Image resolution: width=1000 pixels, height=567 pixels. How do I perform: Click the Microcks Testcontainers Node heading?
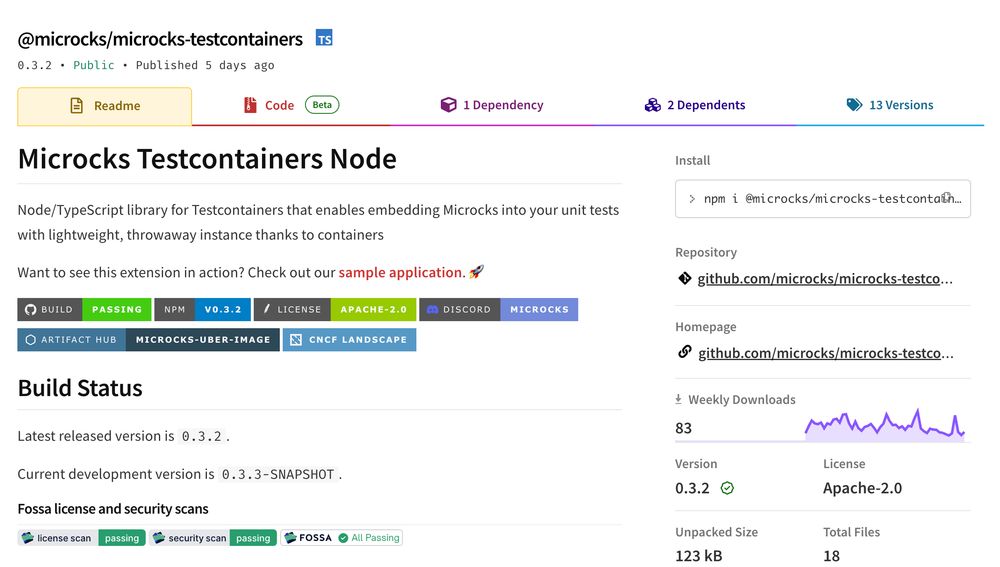click(x=207, y=159)
